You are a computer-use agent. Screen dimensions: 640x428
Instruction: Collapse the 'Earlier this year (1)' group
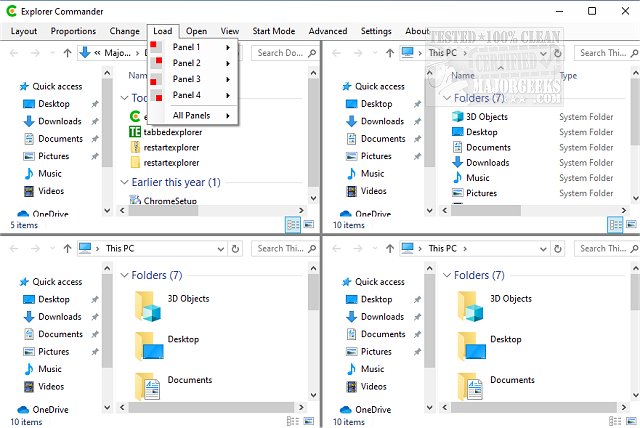[125, 182]
